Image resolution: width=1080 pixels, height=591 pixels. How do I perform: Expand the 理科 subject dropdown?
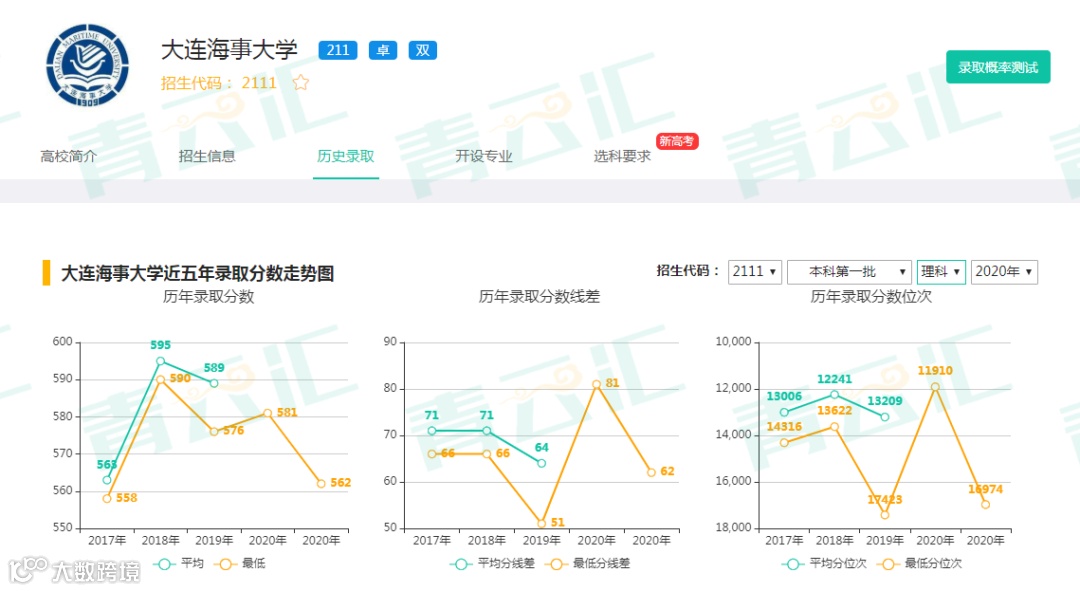click(x=941, y=271)
